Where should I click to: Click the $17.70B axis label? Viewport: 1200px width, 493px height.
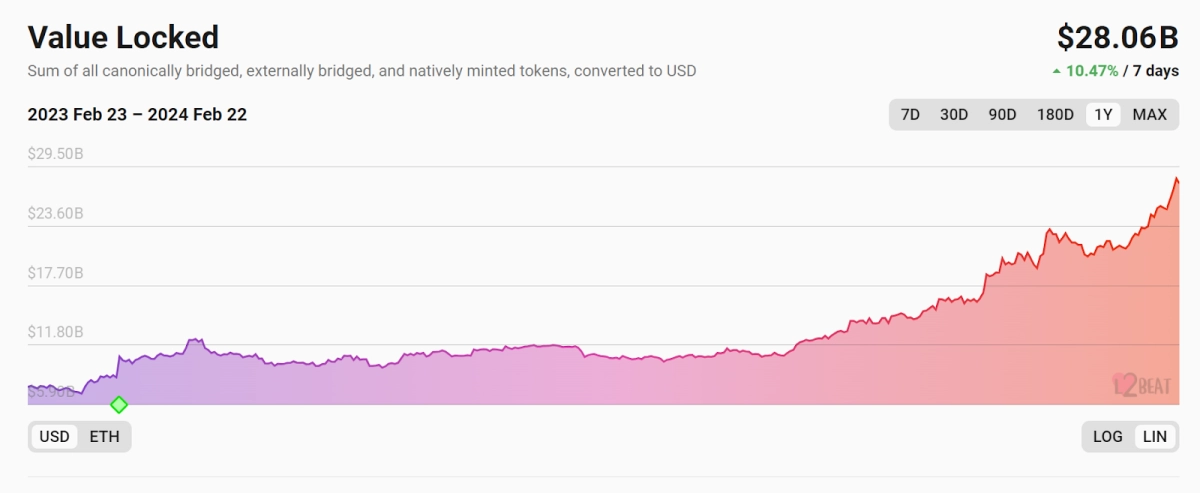click(55, 273)
